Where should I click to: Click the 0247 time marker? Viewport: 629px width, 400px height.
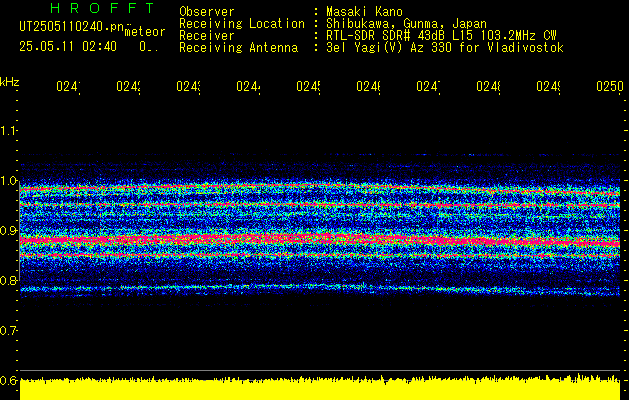click(428, 86)
